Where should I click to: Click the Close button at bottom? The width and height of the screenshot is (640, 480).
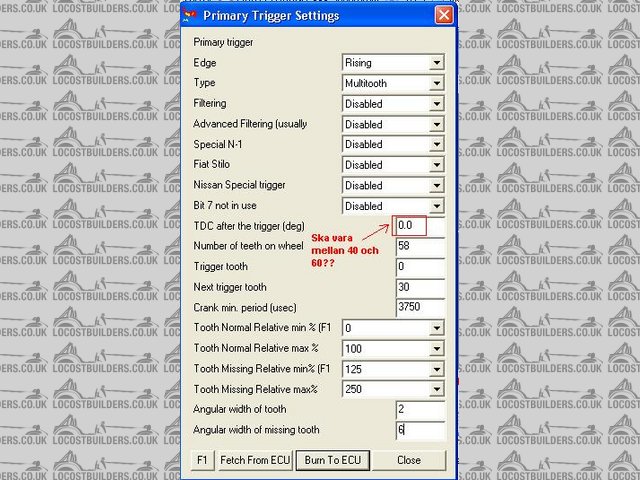(409, 460)
